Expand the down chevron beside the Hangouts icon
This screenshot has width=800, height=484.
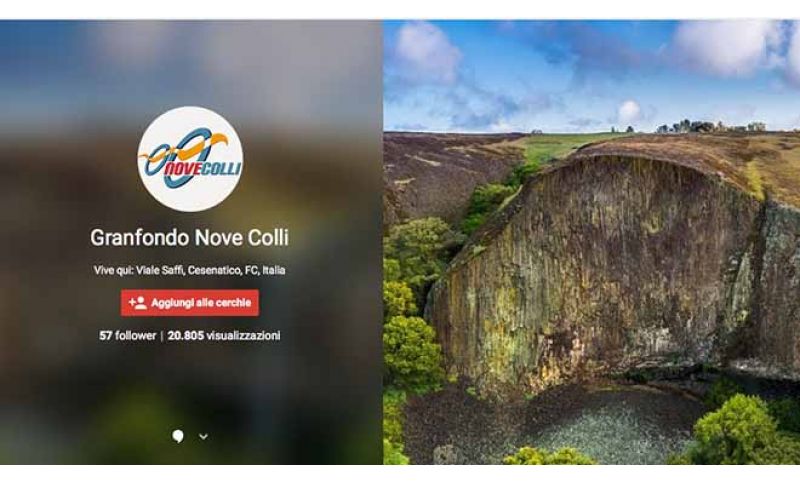[204, 437]
